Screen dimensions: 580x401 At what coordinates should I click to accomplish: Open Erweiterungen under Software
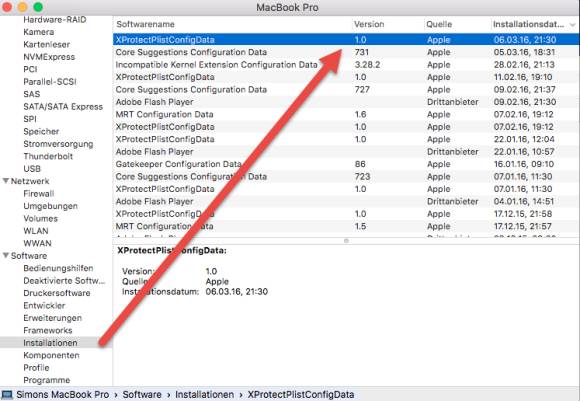point(52,318)
